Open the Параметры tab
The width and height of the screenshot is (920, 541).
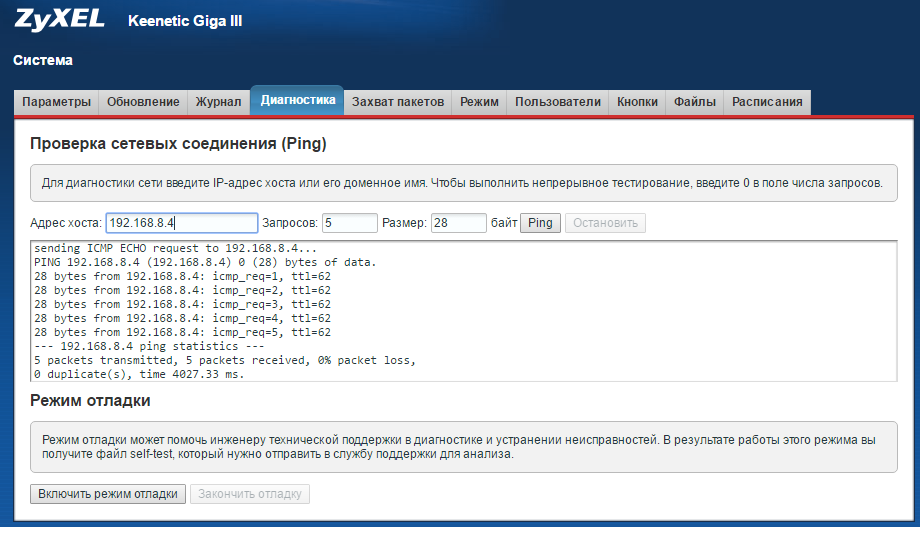56,102
